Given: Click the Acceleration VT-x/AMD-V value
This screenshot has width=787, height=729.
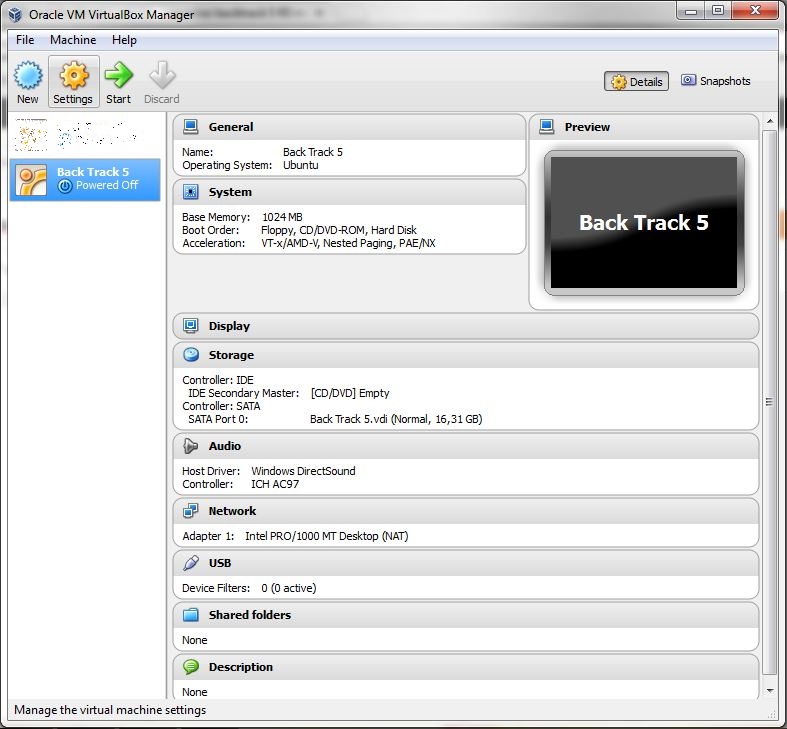Looking at the screenshot, I should coord(348,243).
